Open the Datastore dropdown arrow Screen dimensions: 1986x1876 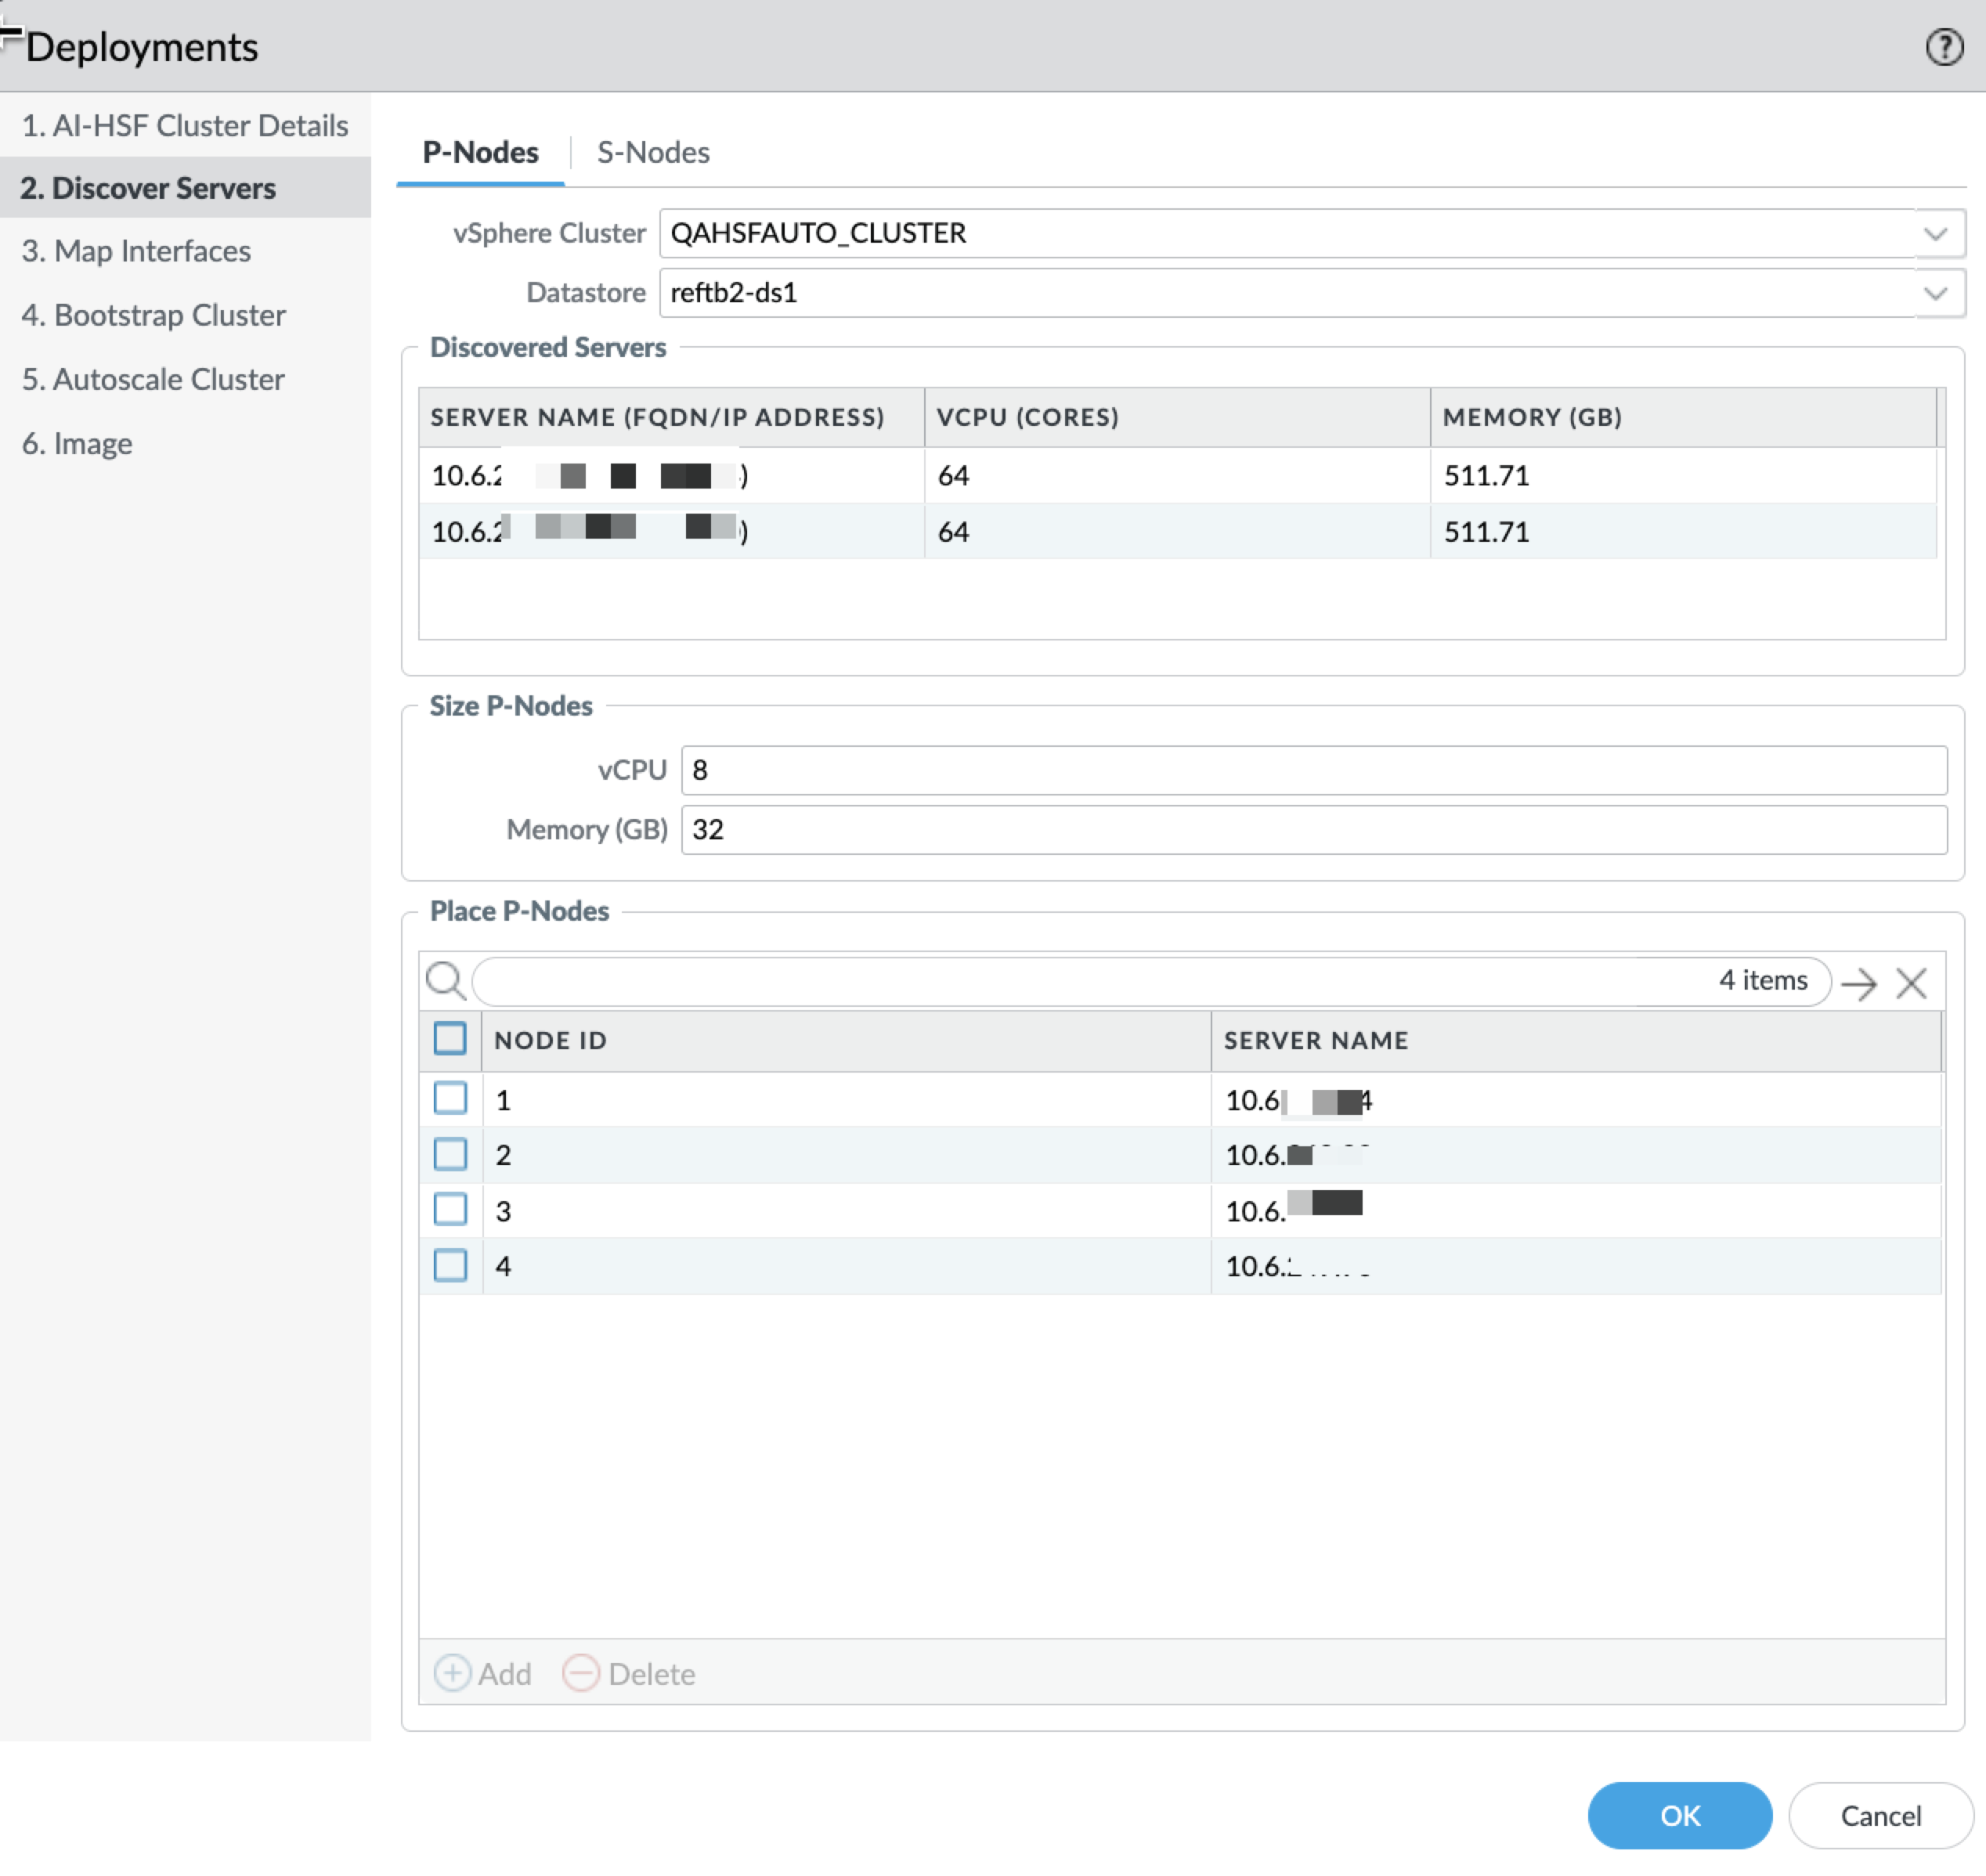pos(1936,293)
